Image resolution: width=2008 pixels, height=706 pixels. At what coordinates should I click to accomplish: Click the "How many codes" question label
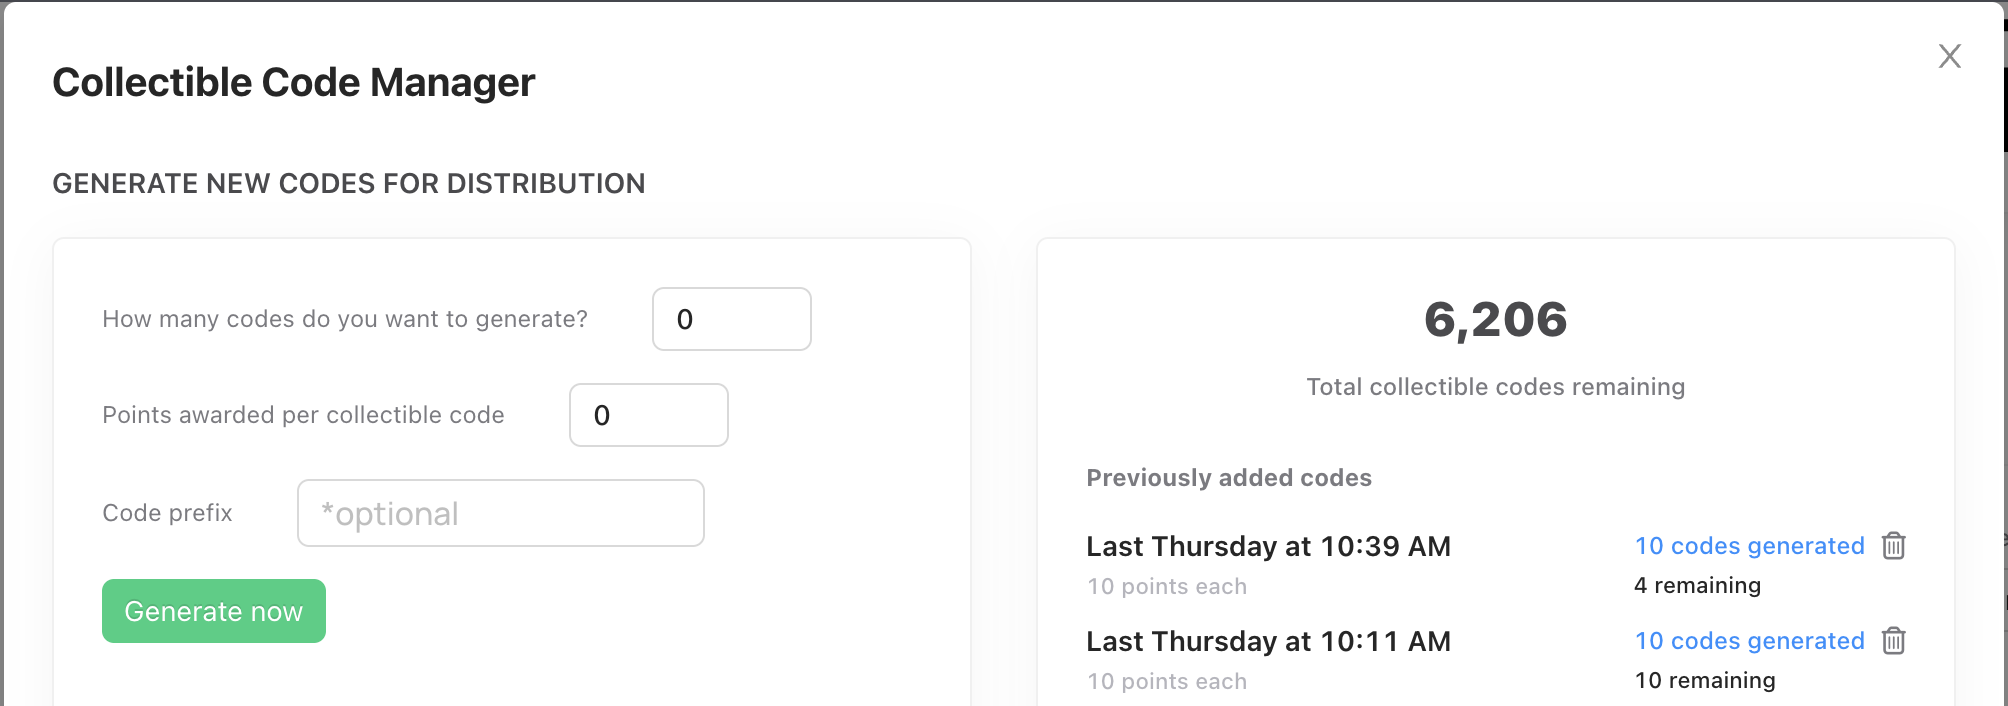click(x=345, y=319)
